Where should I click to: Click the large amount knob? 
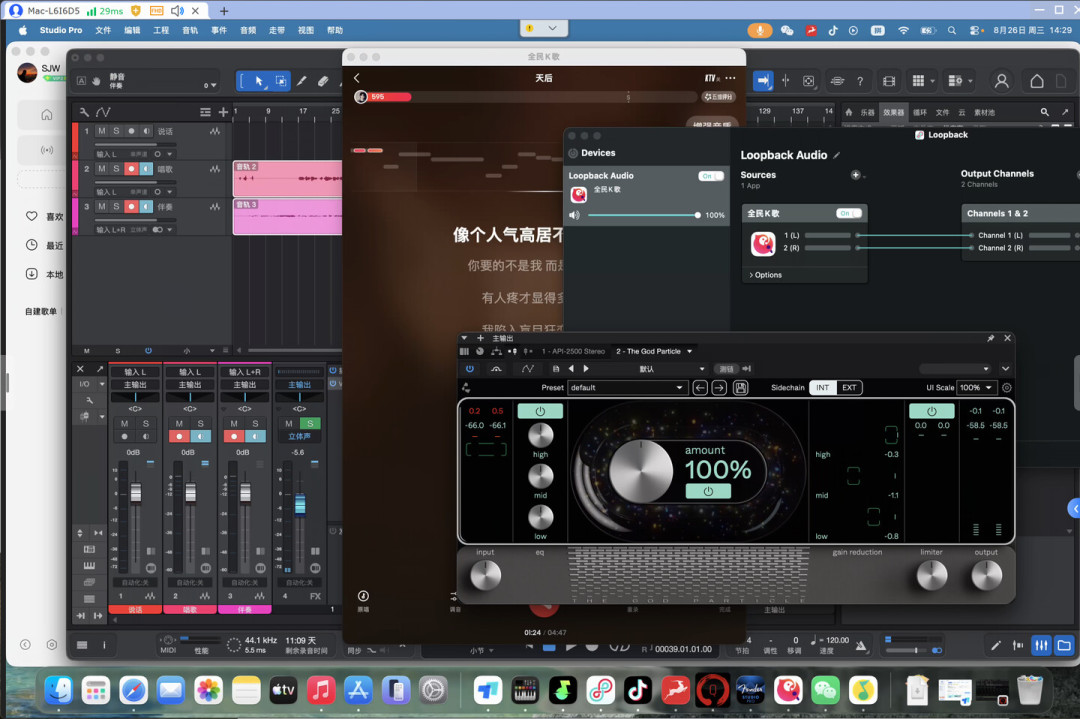point(641,472)
